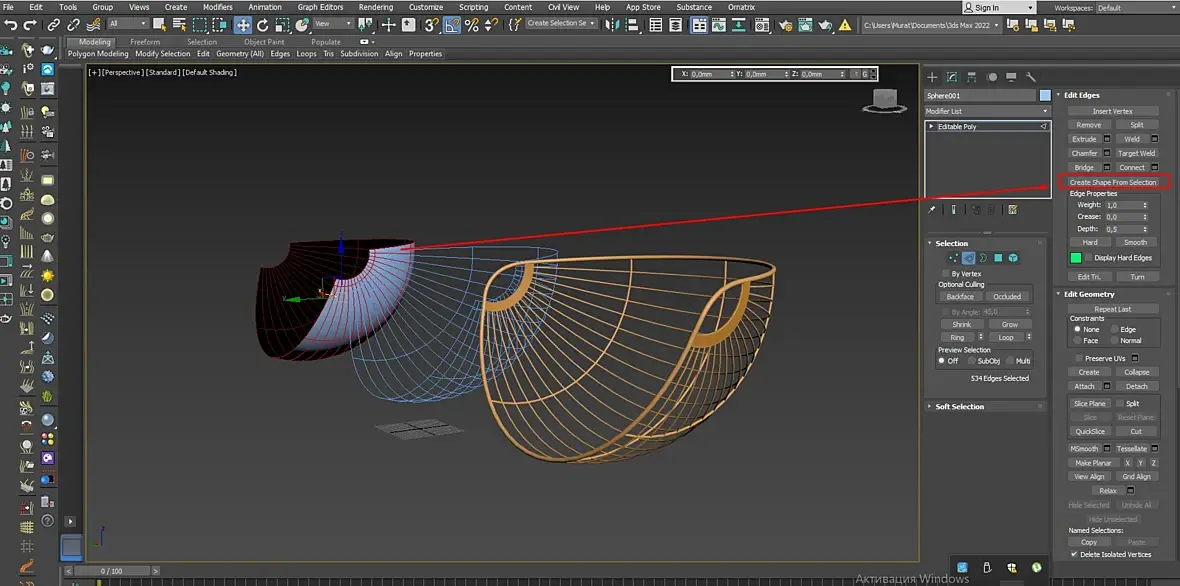Open the Modifiers menu
Viewport: 1180px width, 586px height.
[217, 7]
